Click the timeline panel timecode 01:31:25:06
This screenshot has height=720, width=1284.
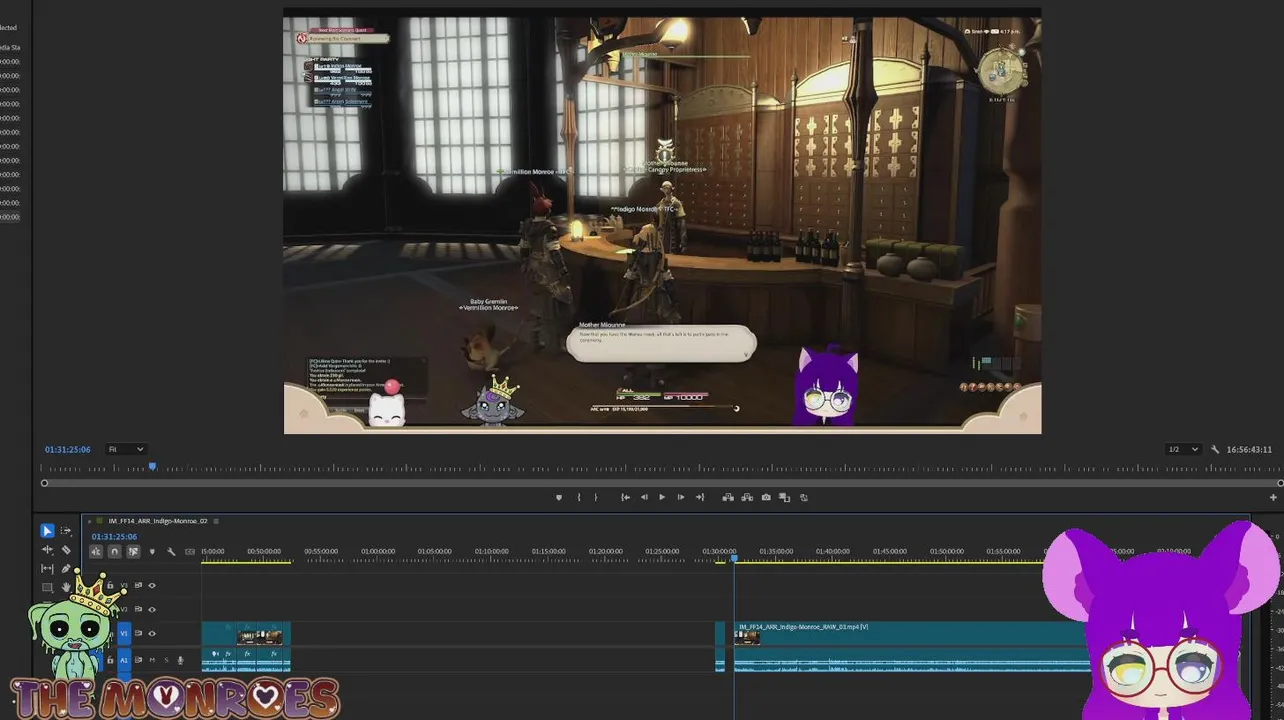coord(114,536)
